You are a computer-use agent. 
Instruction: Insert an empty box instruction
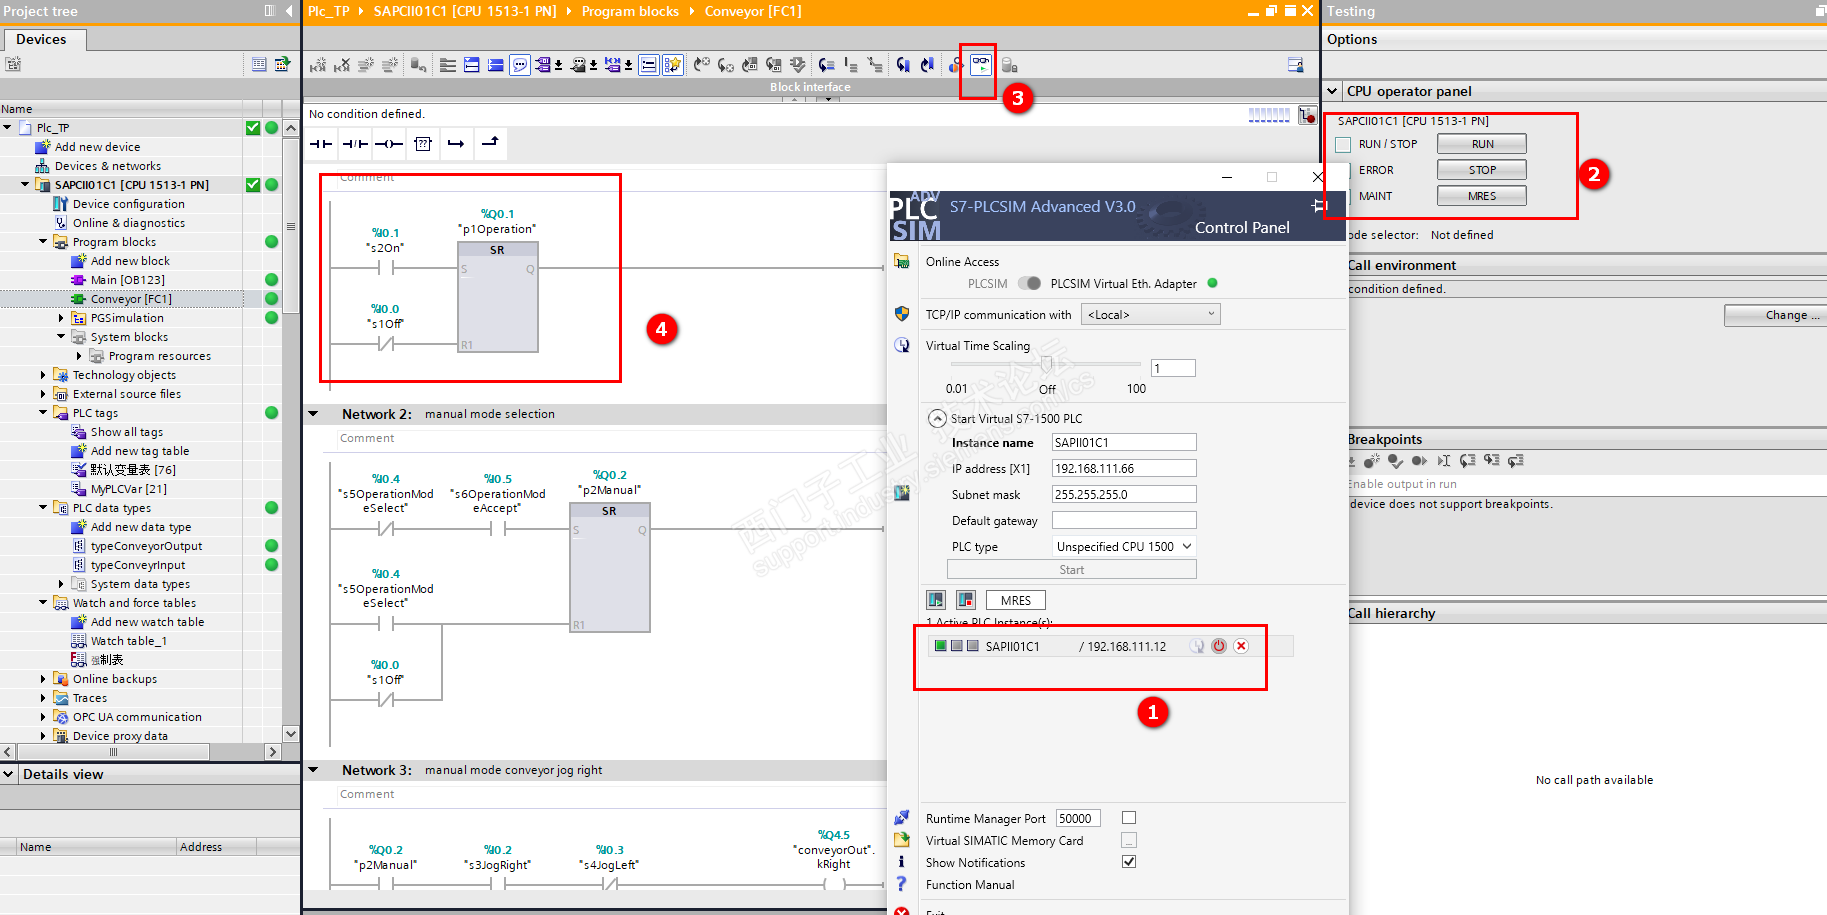coord(423,144)
